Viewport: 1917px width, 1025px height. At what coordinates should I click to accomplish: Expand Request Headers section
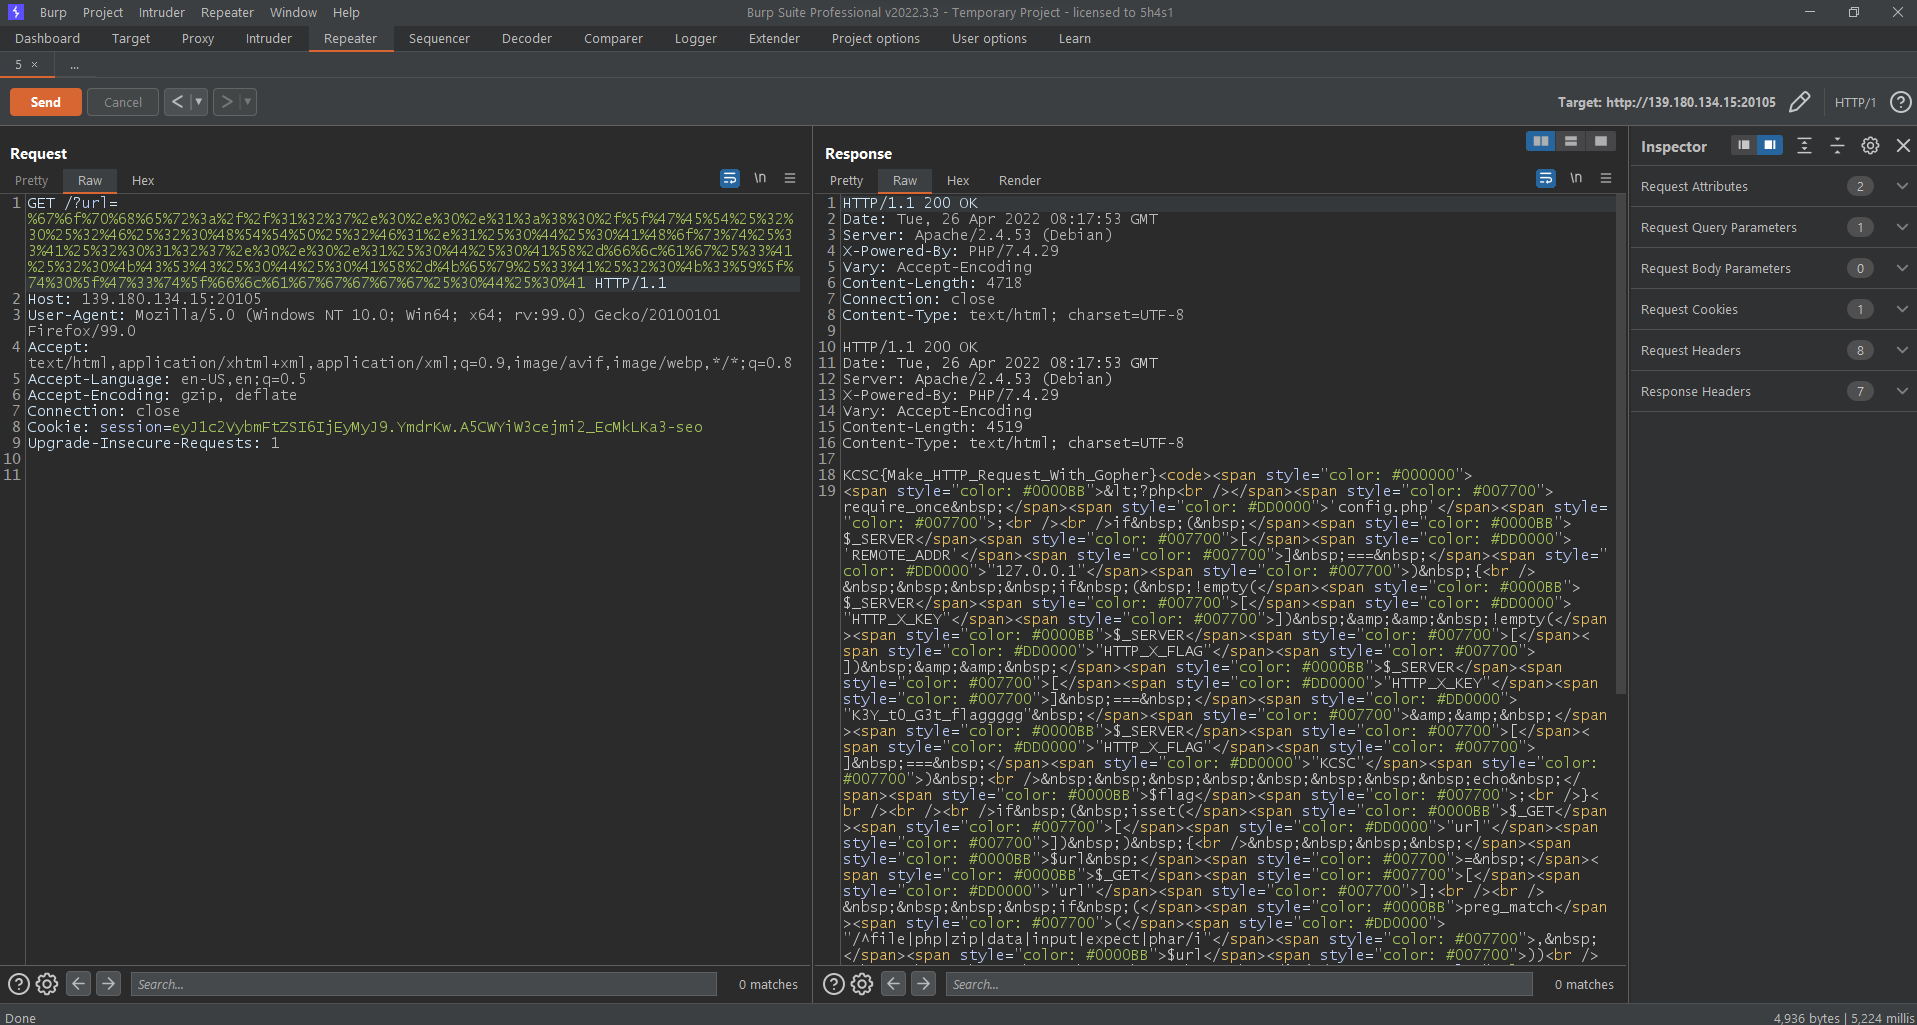point(1902,350)
